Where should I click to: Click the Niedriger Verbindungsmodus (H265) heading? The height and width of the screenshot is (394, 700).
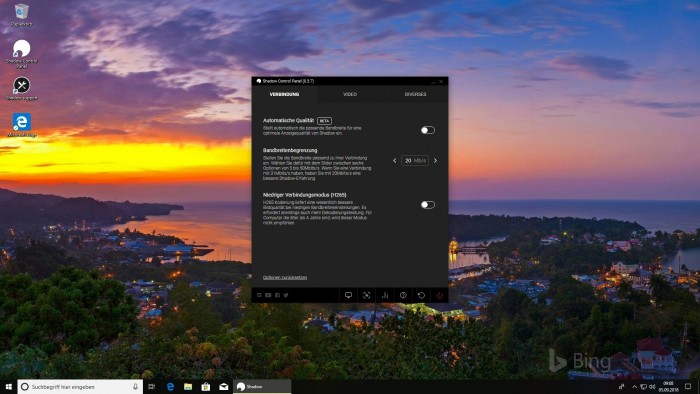pyautogui.click(x=304, y=195)
